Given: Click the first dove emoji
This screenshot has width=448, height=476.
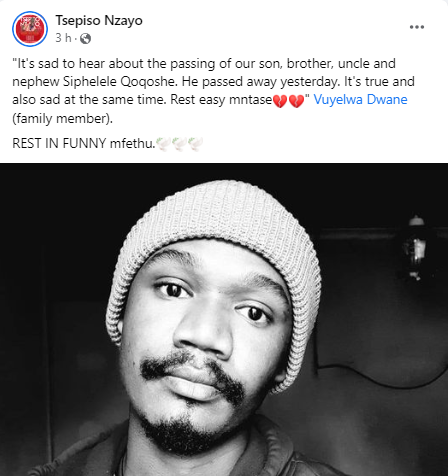Looking at the screenshot, I should click(163, 144).
